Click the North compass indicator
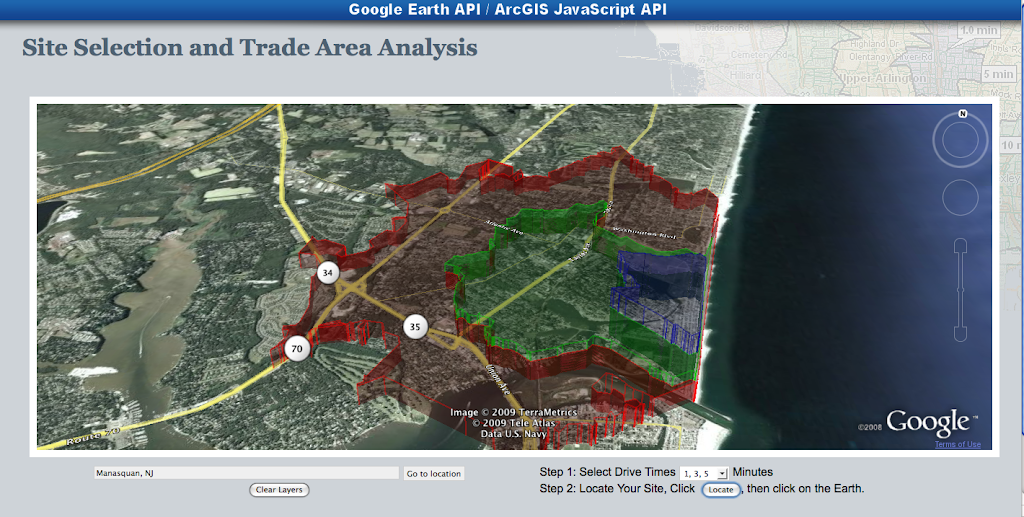The width and height of the screenshot is (1024, 517). (963, 114)
